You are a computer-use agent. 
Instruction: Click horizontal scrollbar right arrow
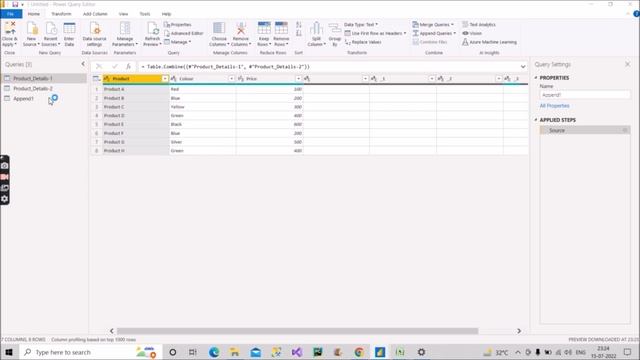[519, 331]
